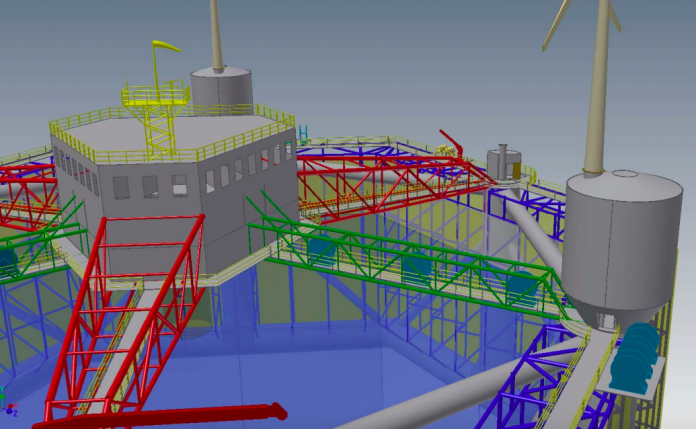This screenshot has width=696, height=429.
Task: Select the red truss bridge behind building
Action: pyautogui.click(x=391, y=184)
